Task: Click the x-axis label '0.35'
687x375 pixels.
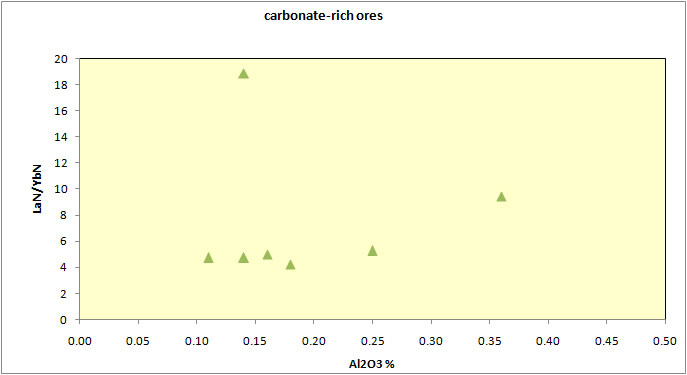Action: pyautogui.click(x=489, y=341)
